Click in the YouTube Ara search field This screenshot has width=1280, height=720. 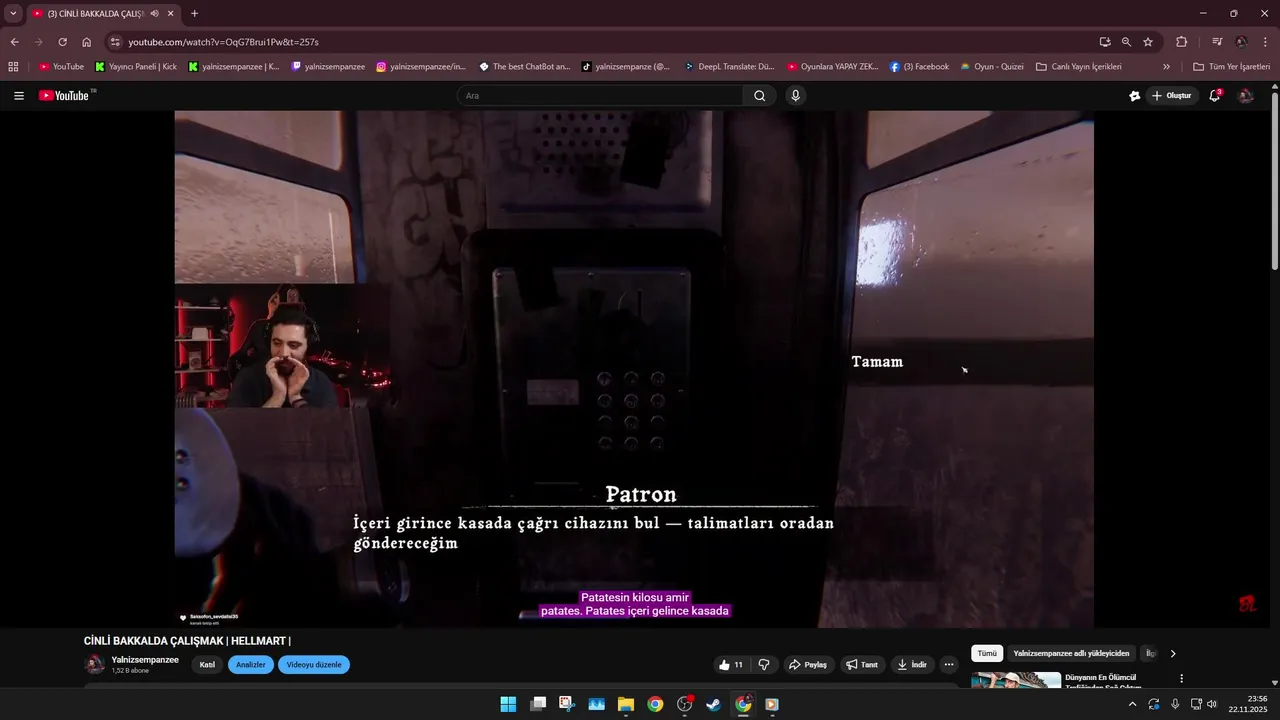[600, 96]
